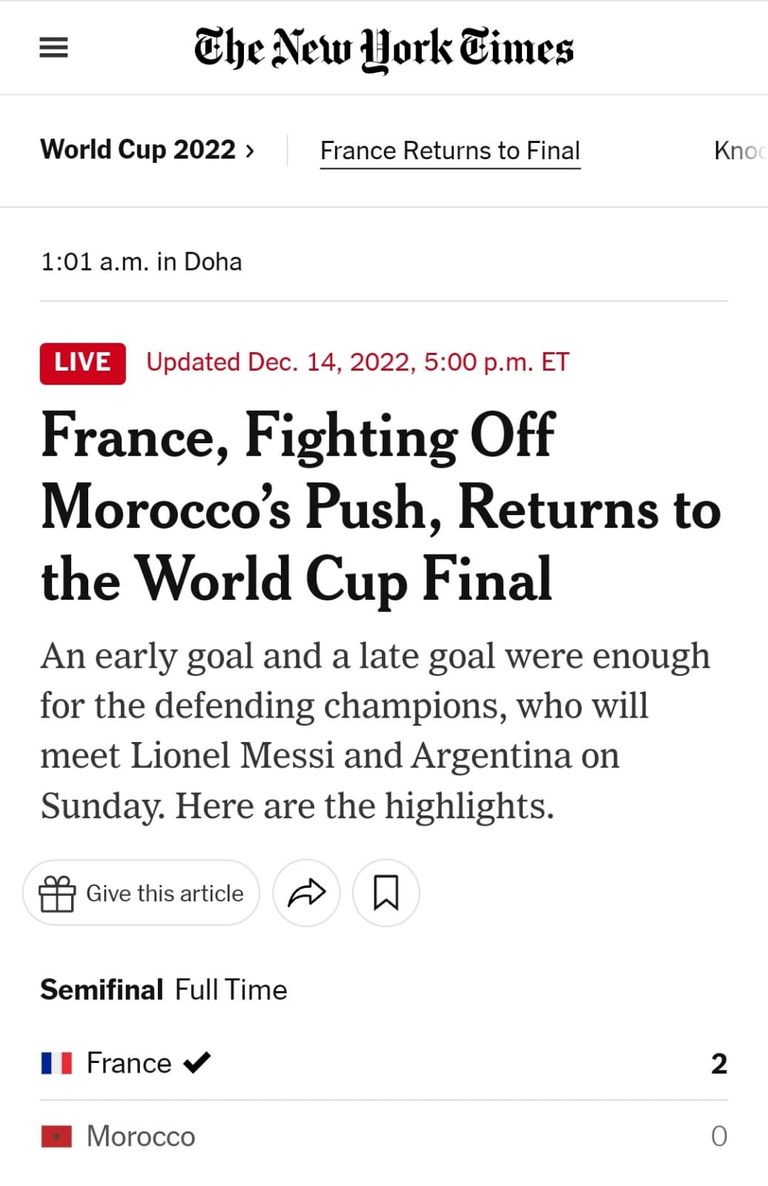The height and width of the screenshot is (1186, 768).
Task: Select the France Returns to Final tab
Action: pyautogui.click(x=450, y=151)
